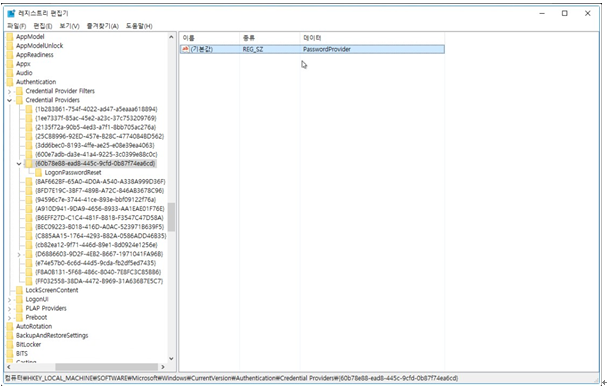Click the BITS folder icon
Viewport: 607px width, 388px height.
click(x=10, y=354)
